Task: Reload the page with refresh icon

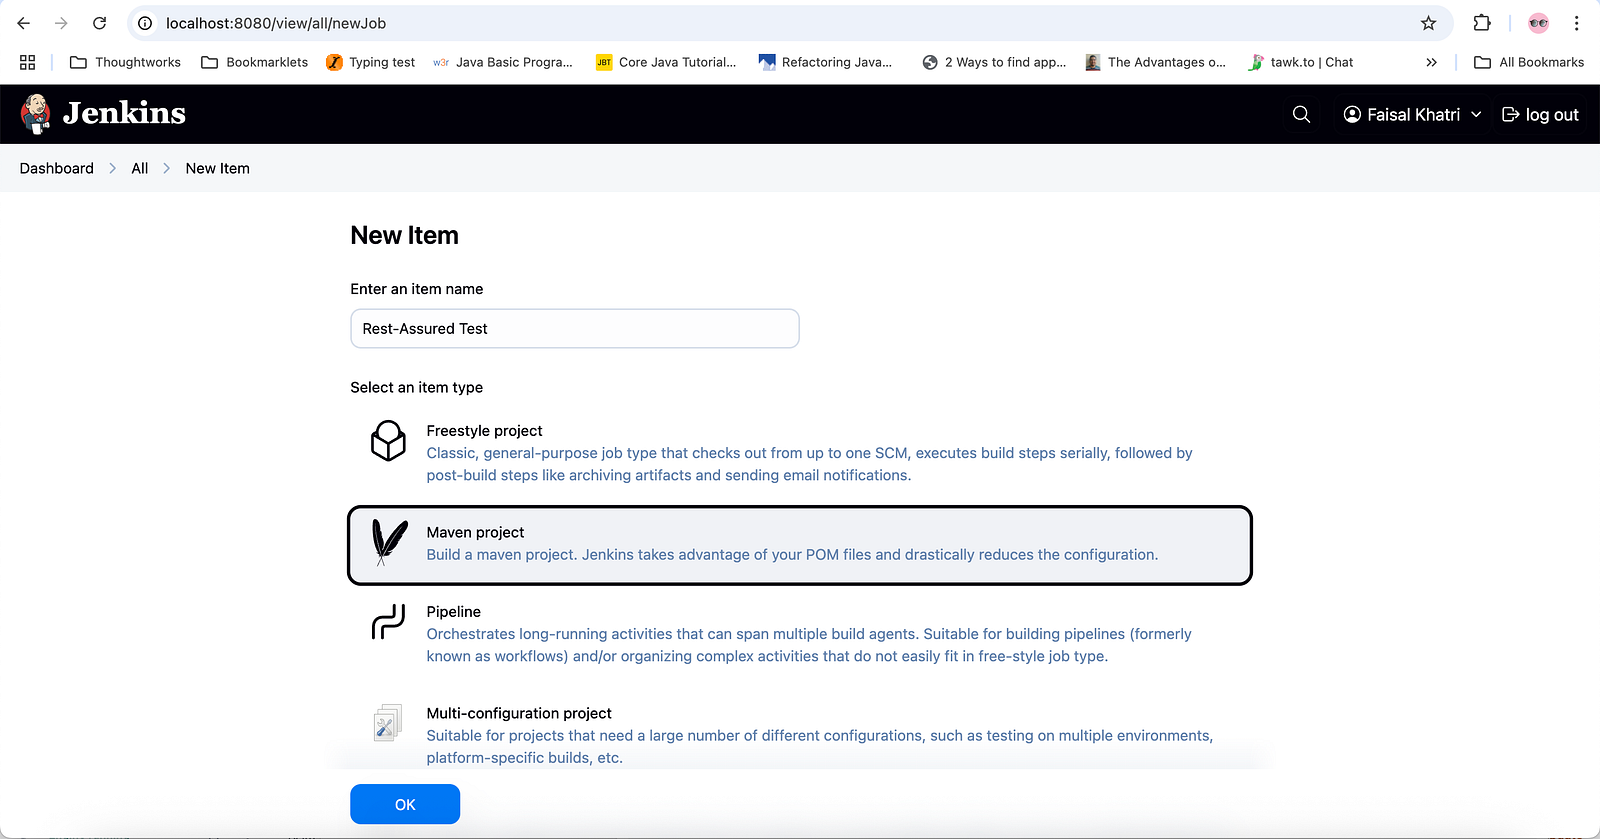Action: pos(99,23)
